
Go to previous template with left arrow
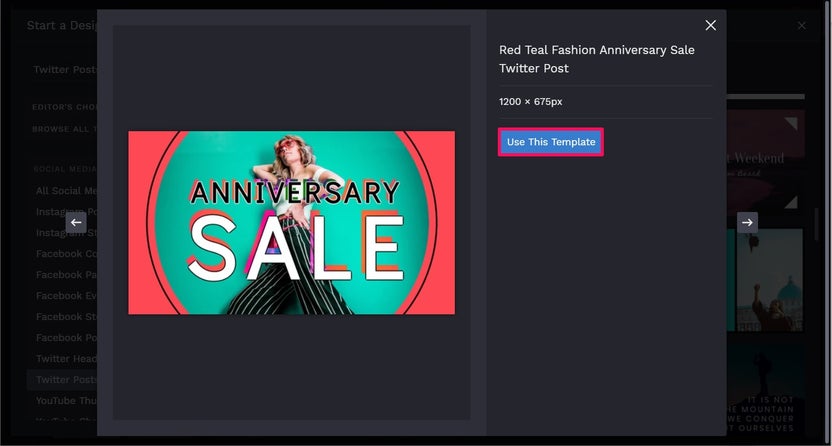(x=76, y=222)
